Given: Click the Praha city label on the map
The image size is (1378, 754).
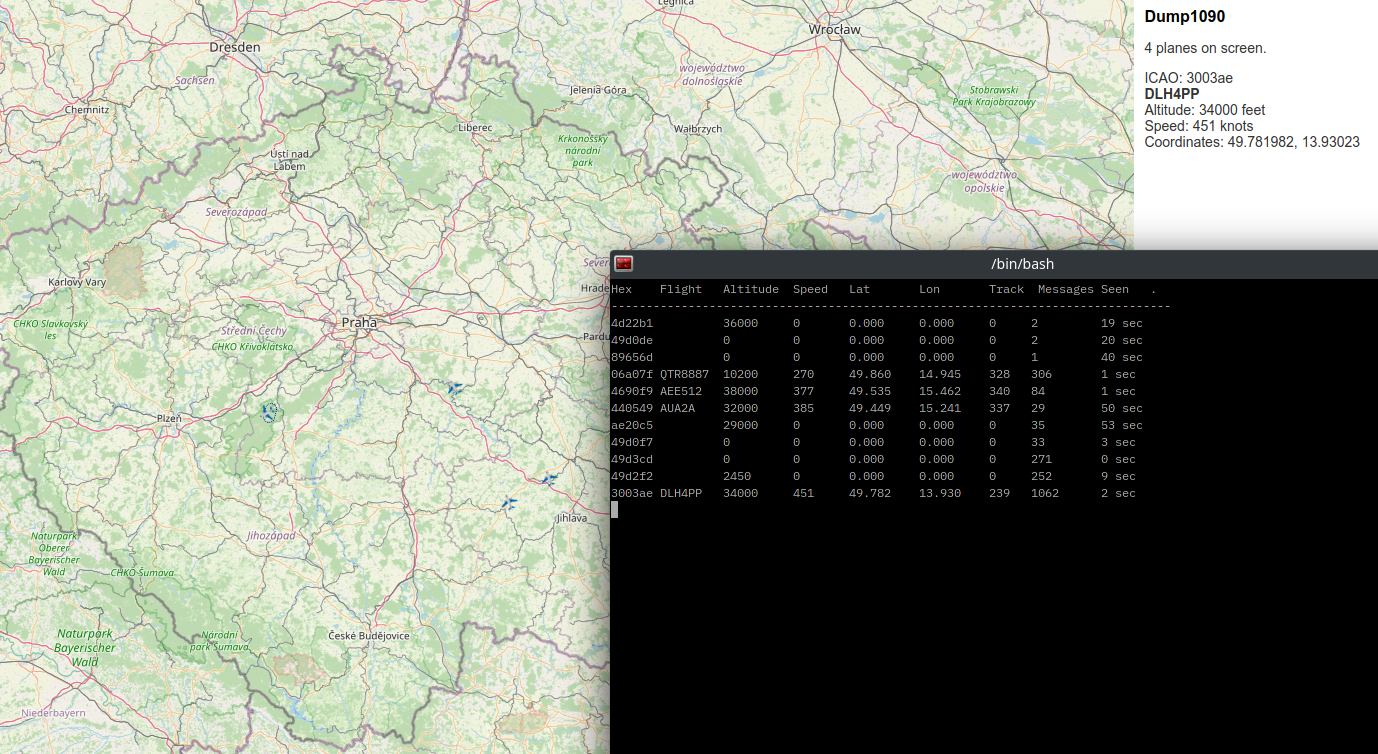Looking at the screenshot, I should [359, 323].
